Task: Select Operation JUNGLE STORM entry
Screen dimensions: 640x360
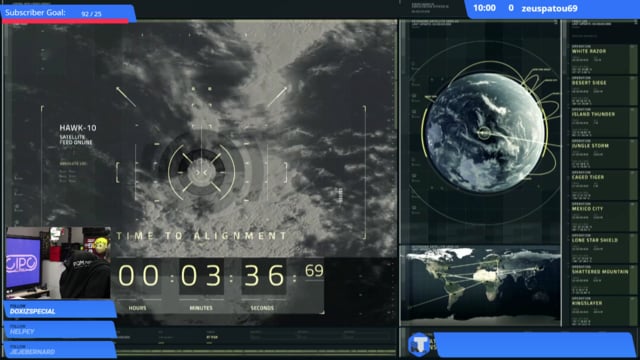Action: point(604,154)
